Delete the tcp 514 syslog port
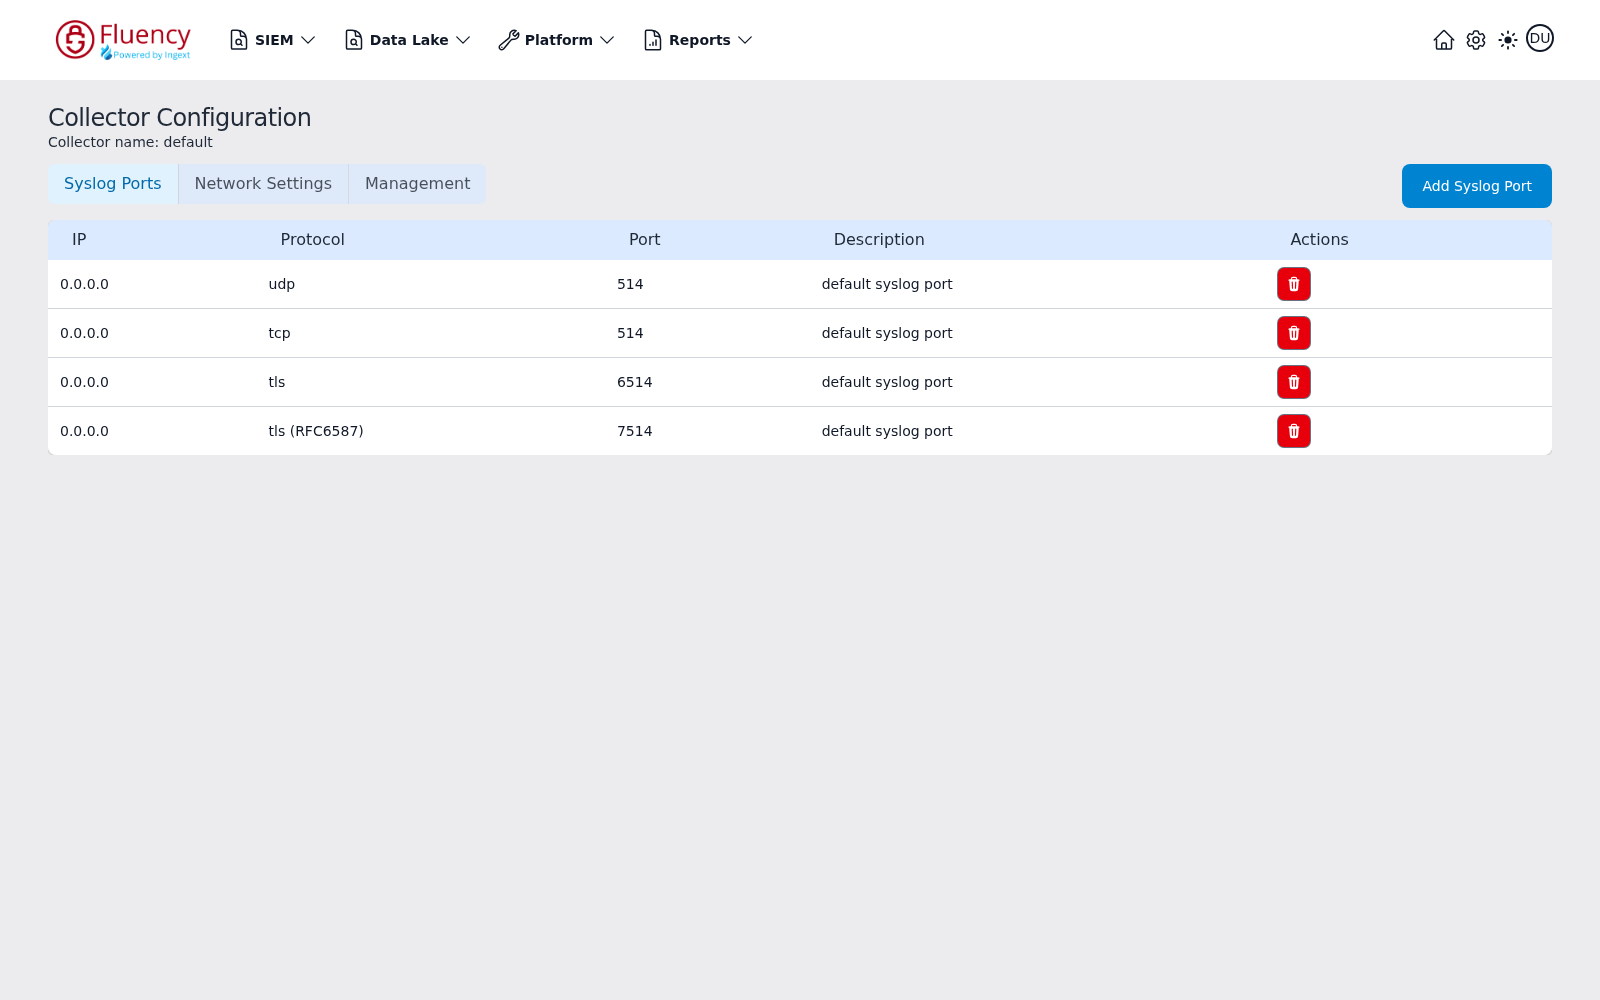1600x1000 pixels. click(1294, 333)
